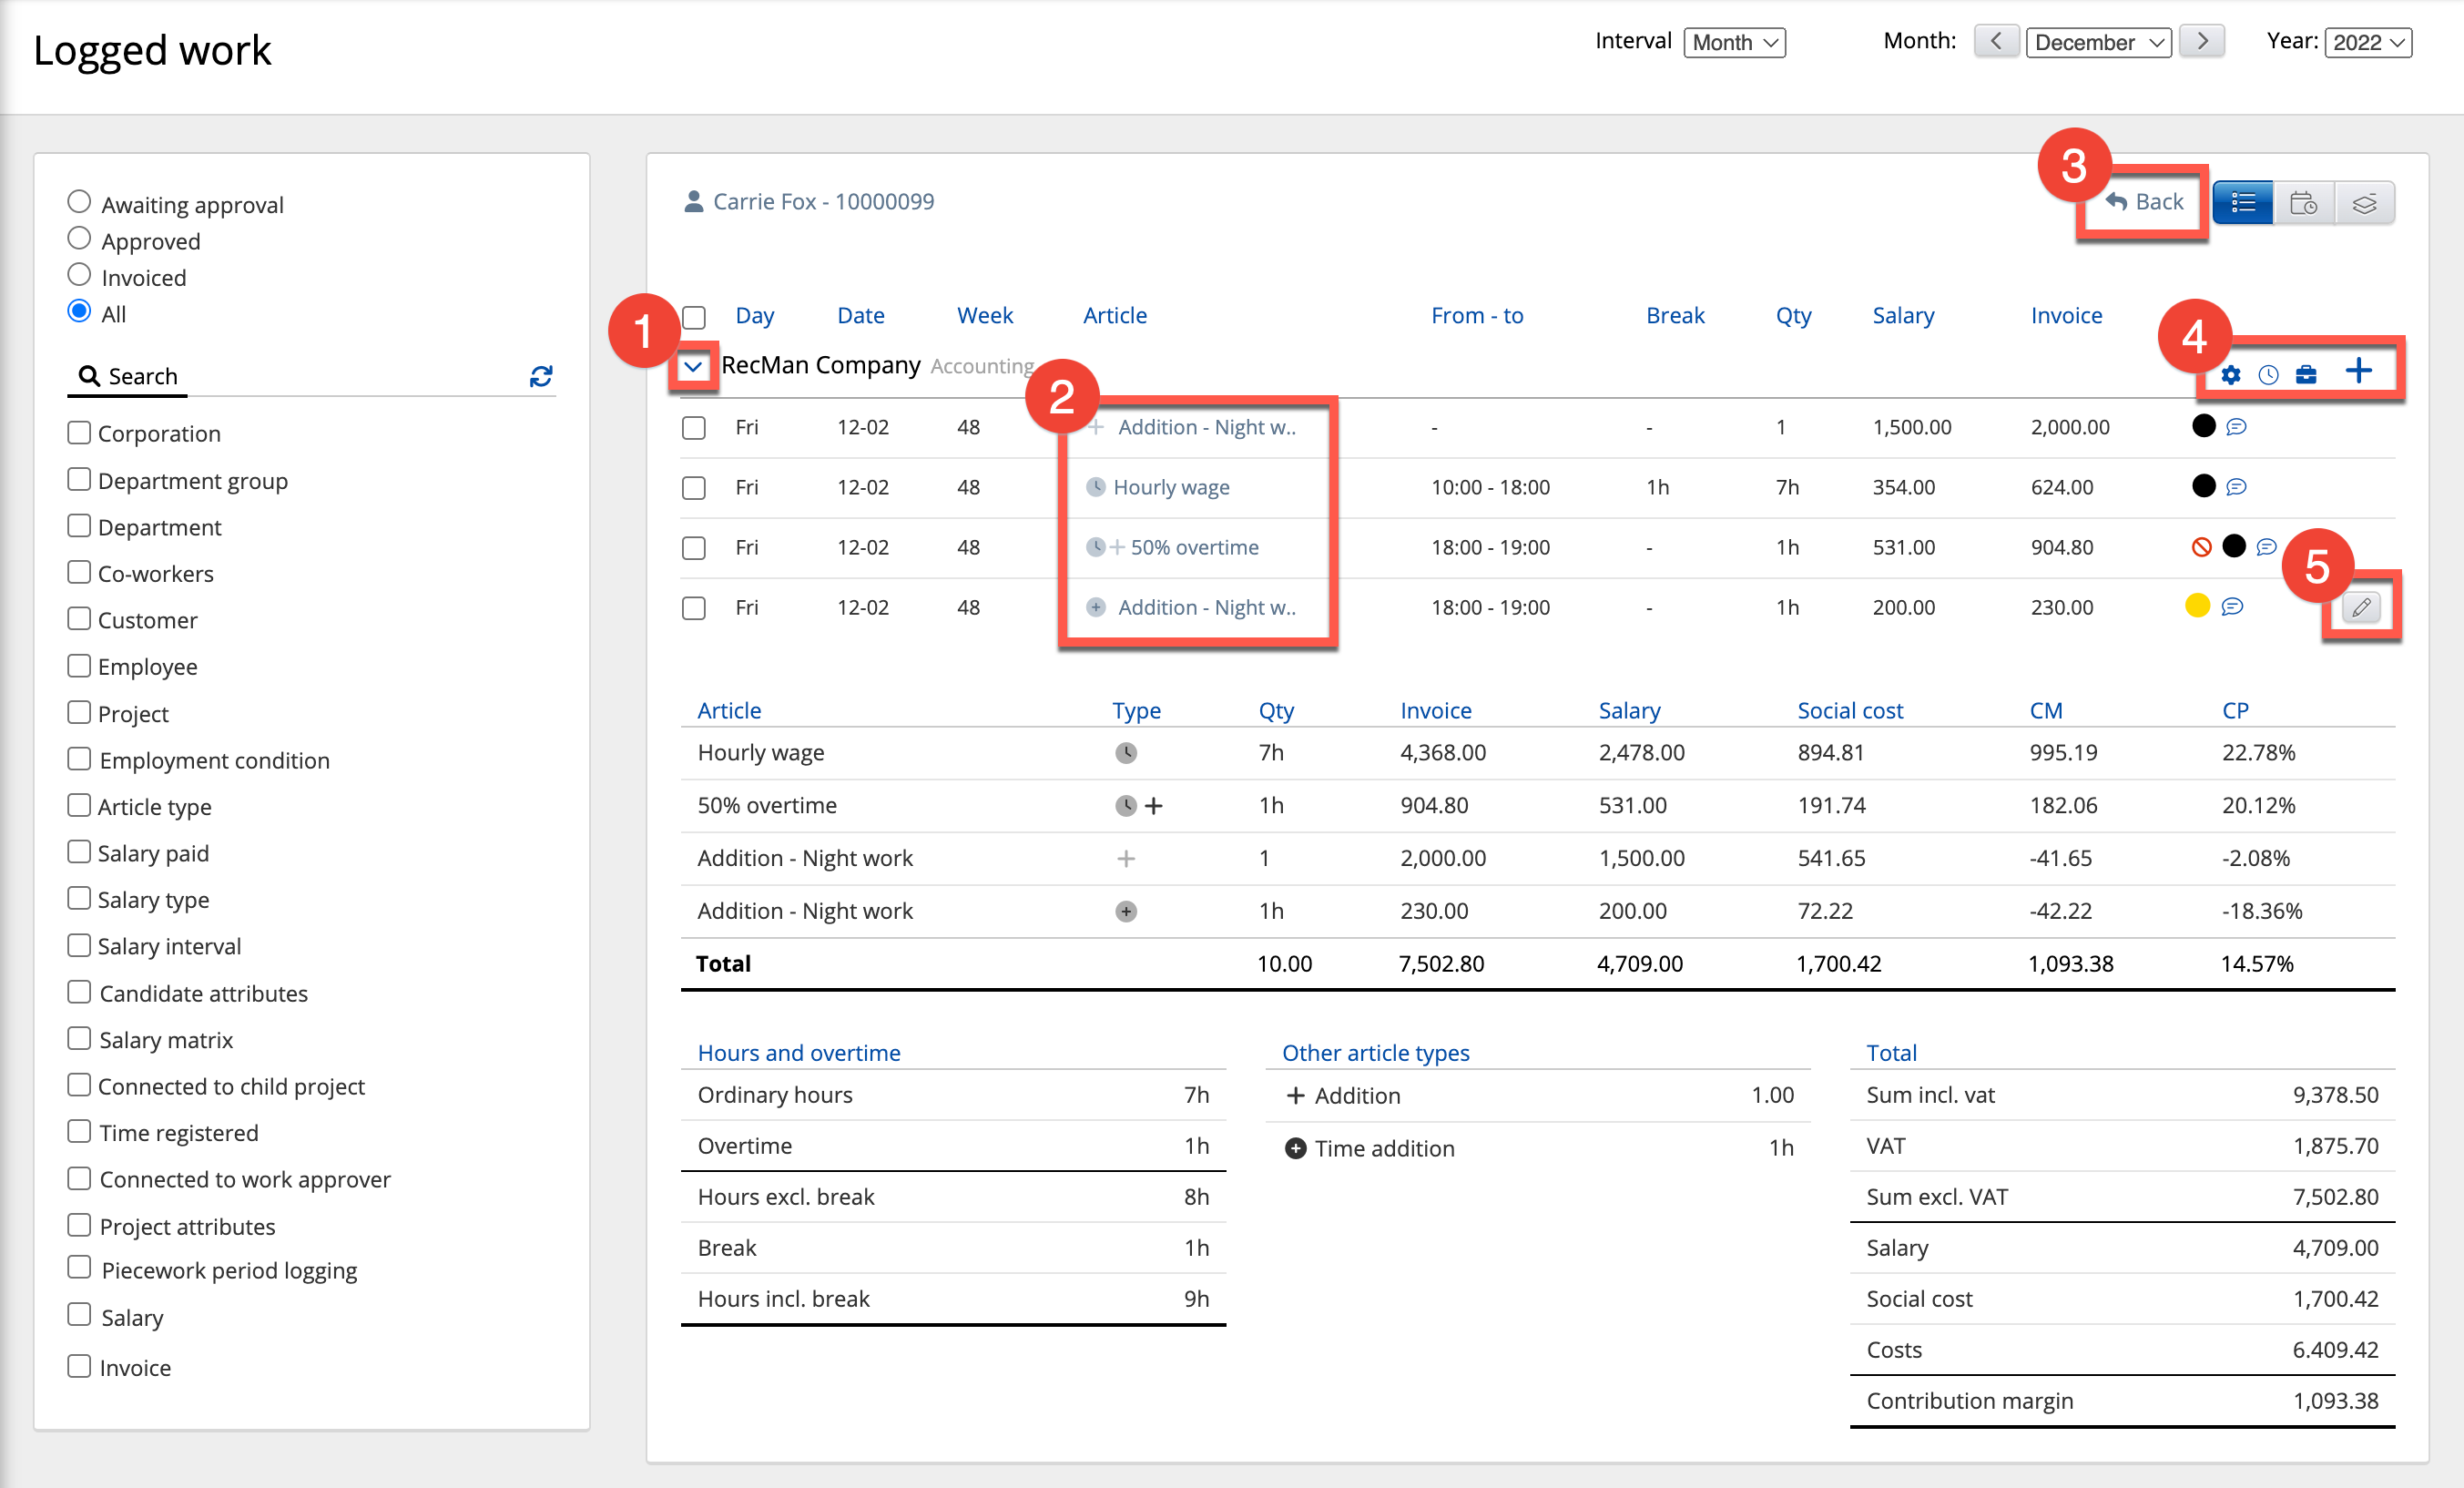Collapse the RecMan Company group chevron
The image size is (2464, 1488).
click(x=693, y=367)
